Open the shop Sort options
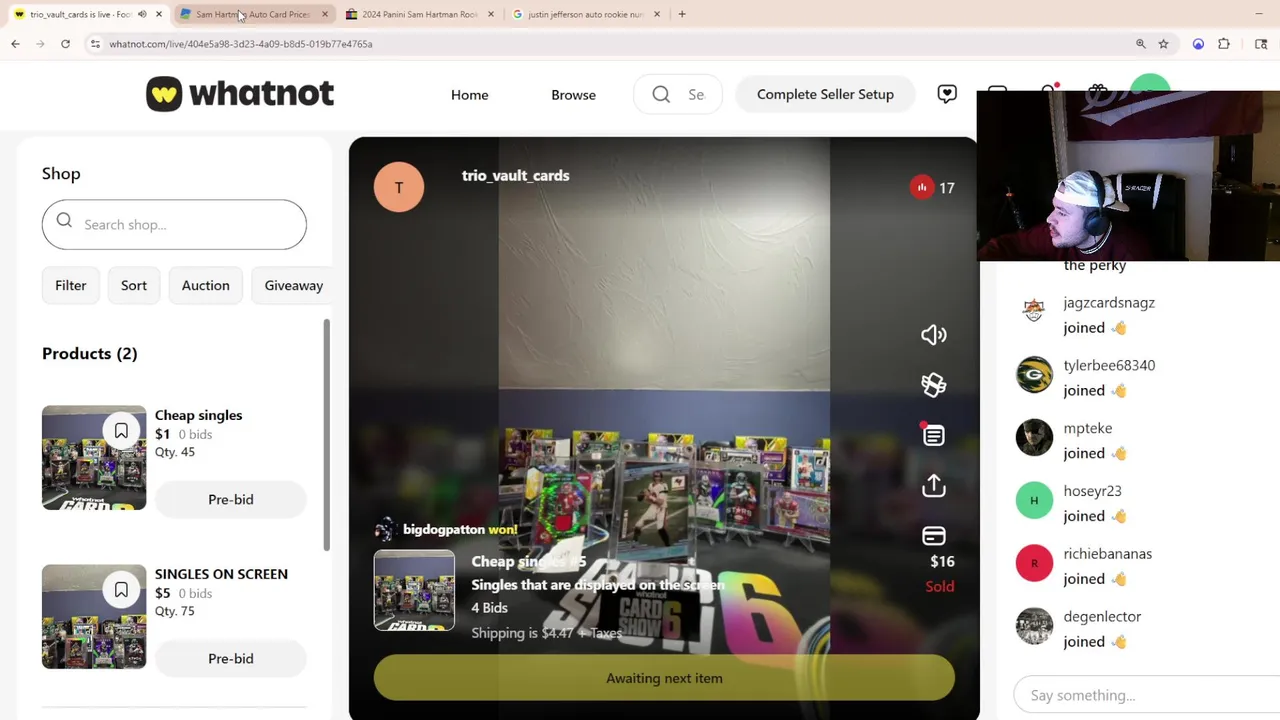This screenshot has width=1280, height=720. [134, 285]
